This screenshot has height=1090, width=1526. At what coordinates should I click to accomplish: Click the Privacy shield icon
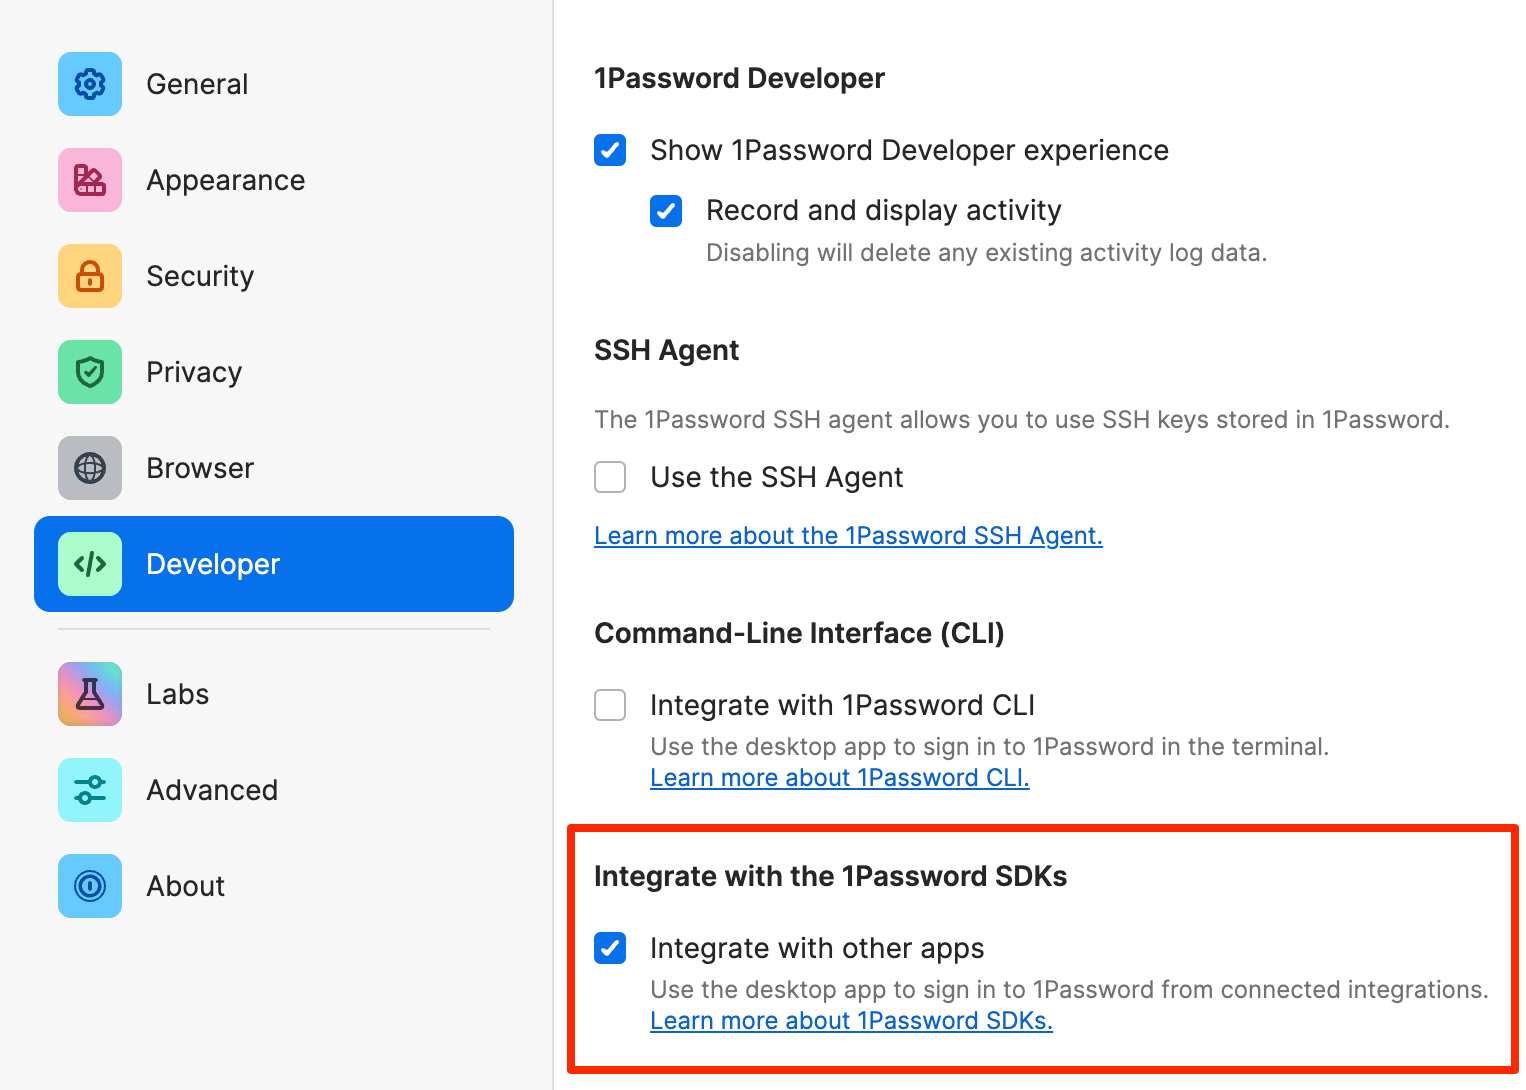pyautogui.click(x=89, y=372)
